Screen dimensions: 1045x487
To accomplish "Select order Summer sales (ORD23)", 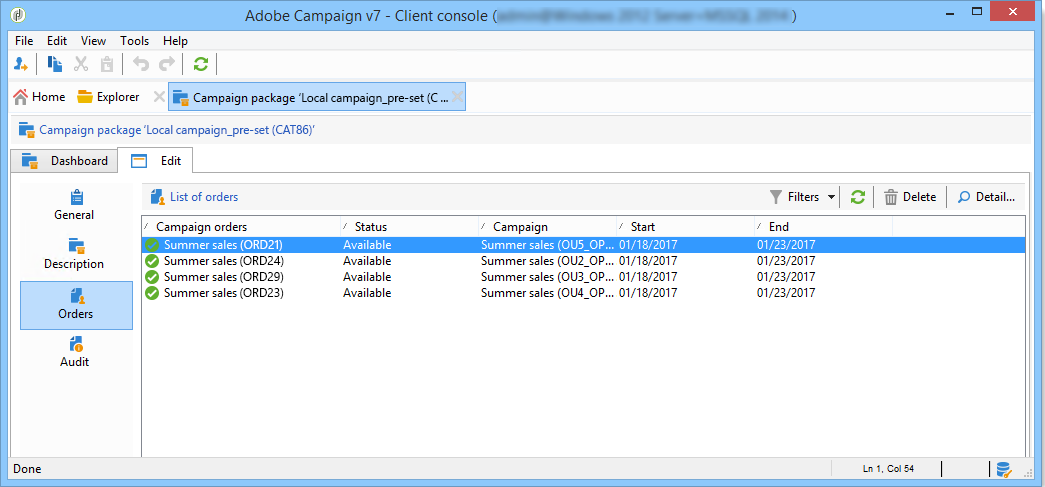I will (x=583, y=292).
